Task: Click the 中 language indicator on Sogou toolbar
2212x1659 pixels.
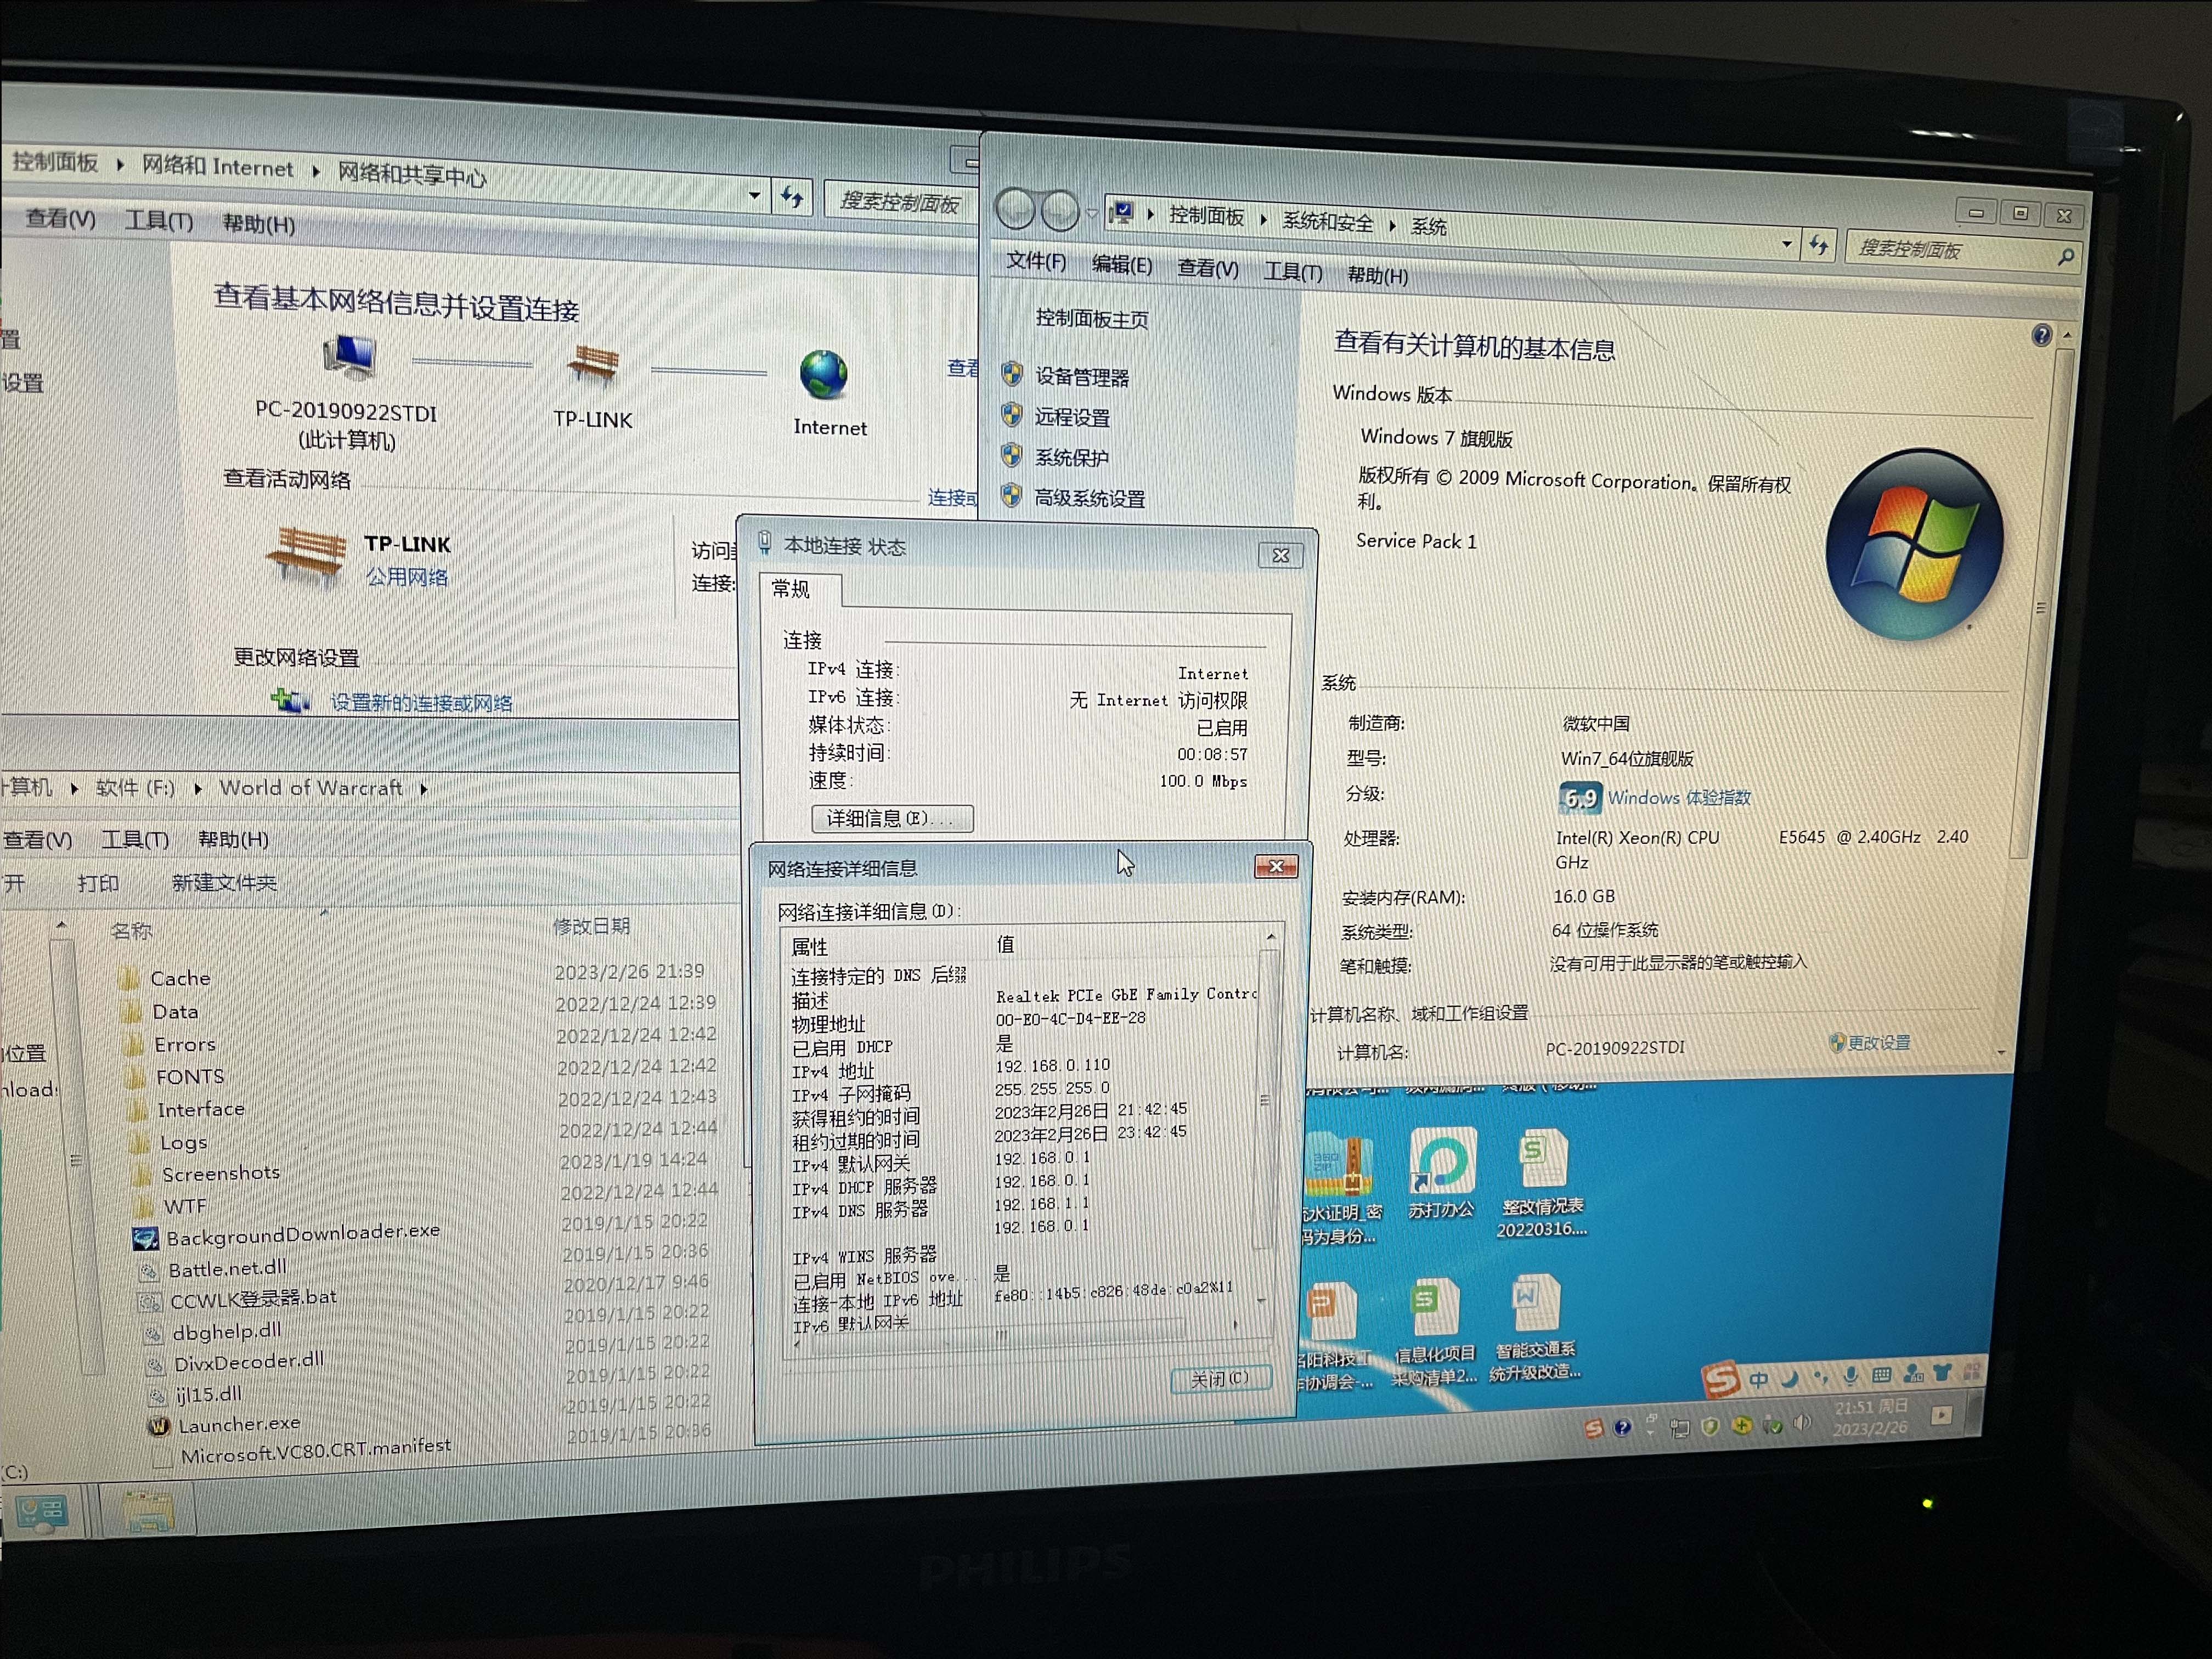Action: coord(1759,1379)
